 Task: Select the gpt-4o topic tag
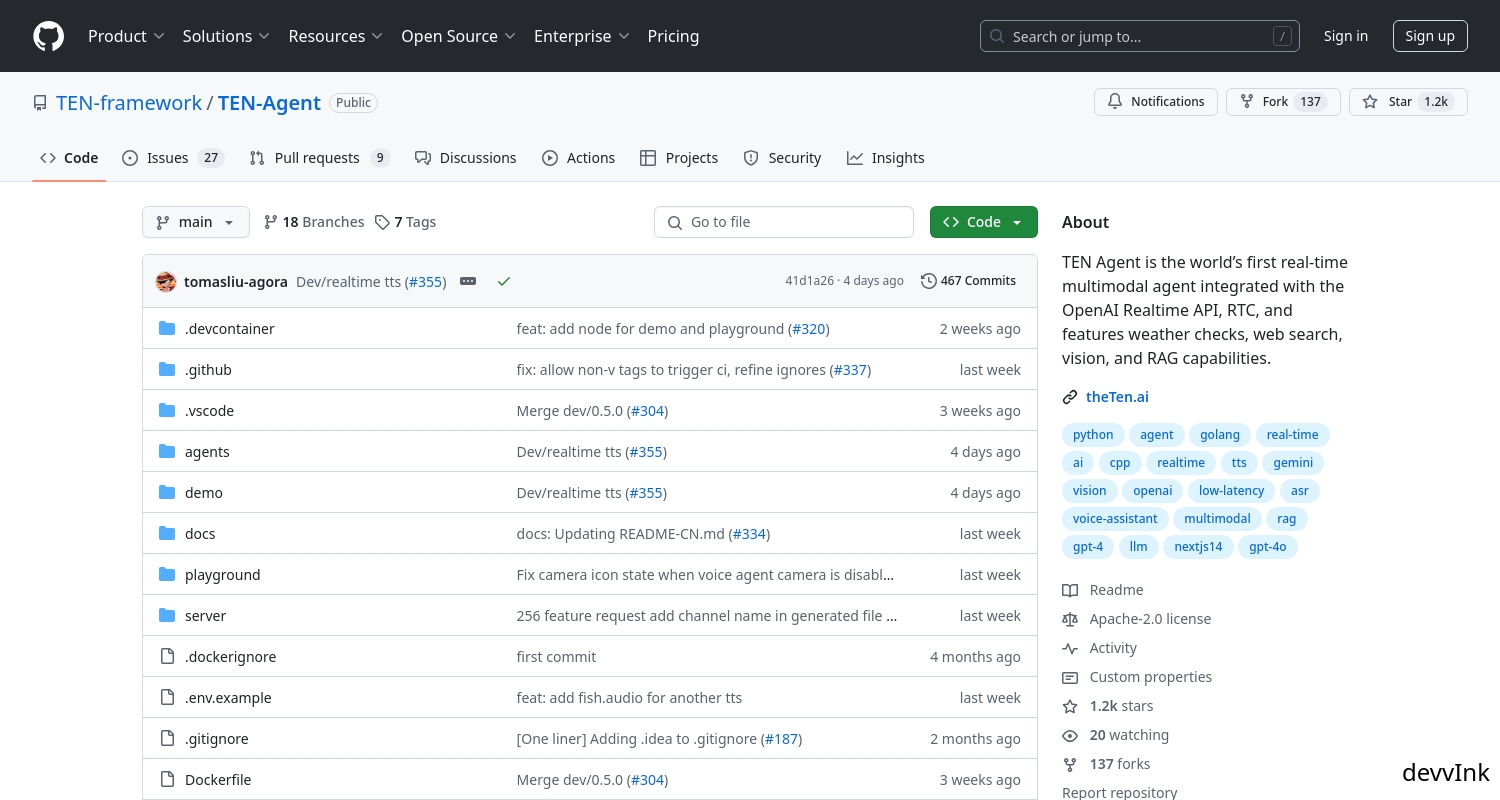pyautogui.click(x=1267, y=547)
